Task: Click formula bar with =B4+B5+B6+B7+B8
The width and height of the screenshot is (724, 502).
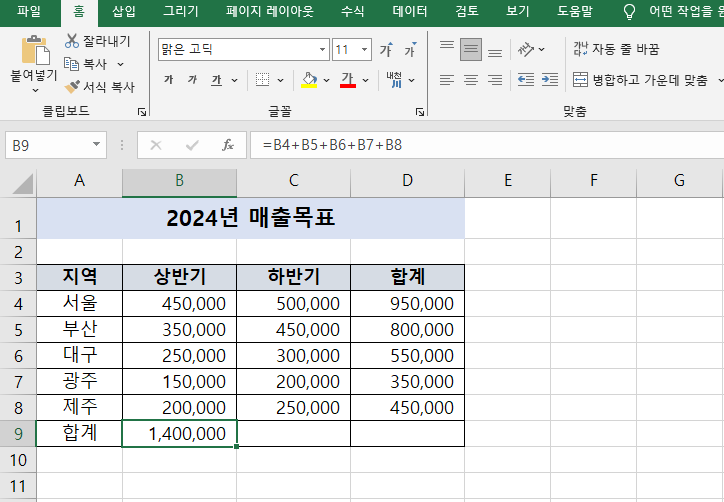Action: tap(487, 145)
